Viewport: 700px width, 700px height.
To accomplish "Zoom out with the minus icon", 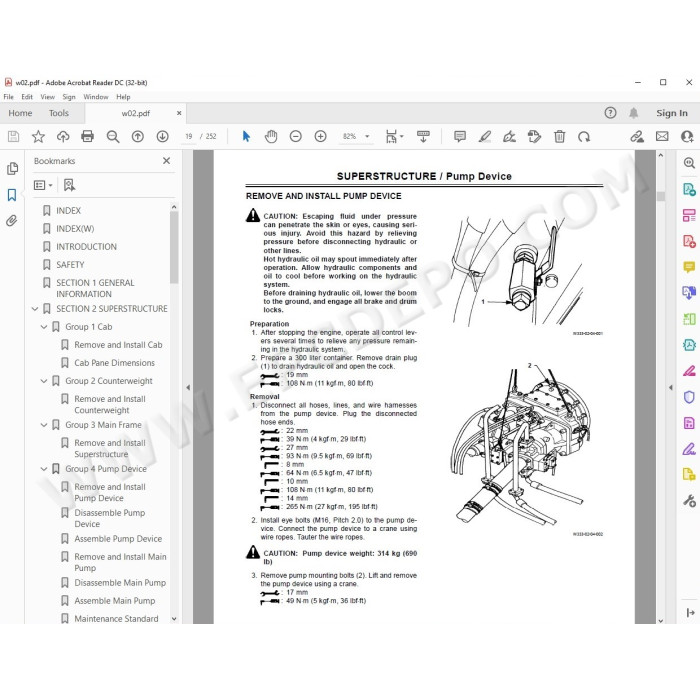I will [296, 137].
